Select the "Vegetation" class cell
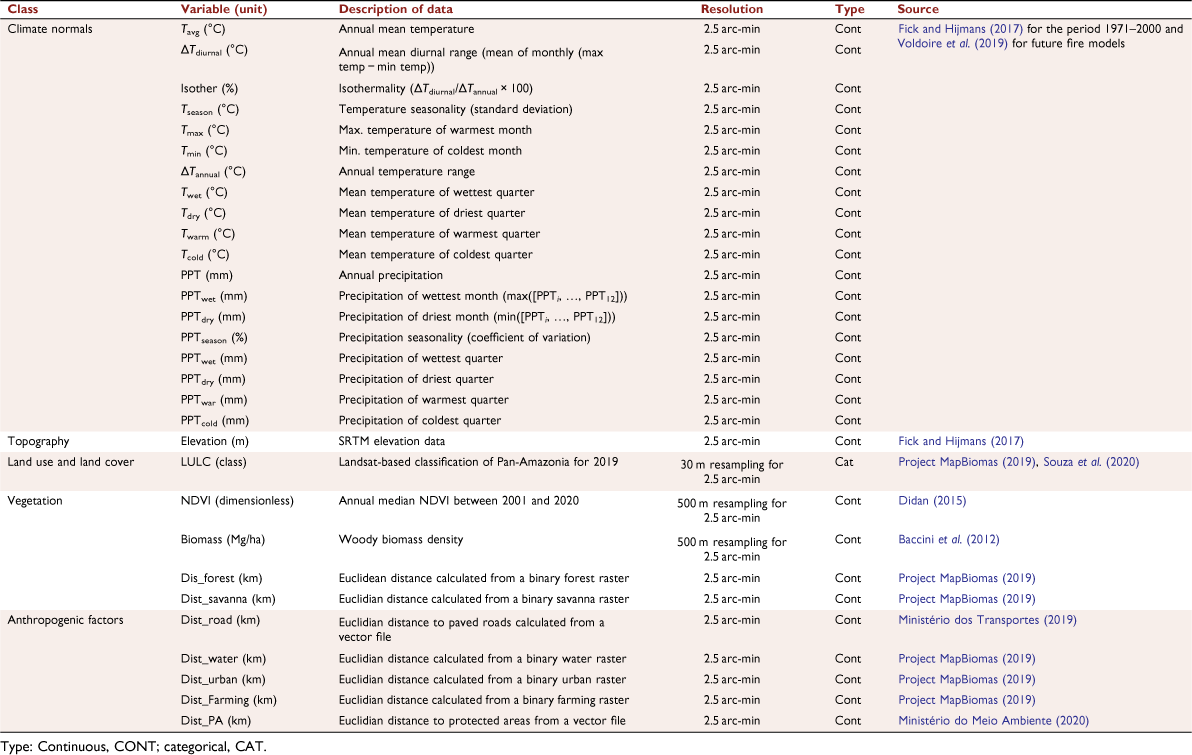Image resolution: width=1192 pixels, height=755 pixels. (x=35, y=500)
